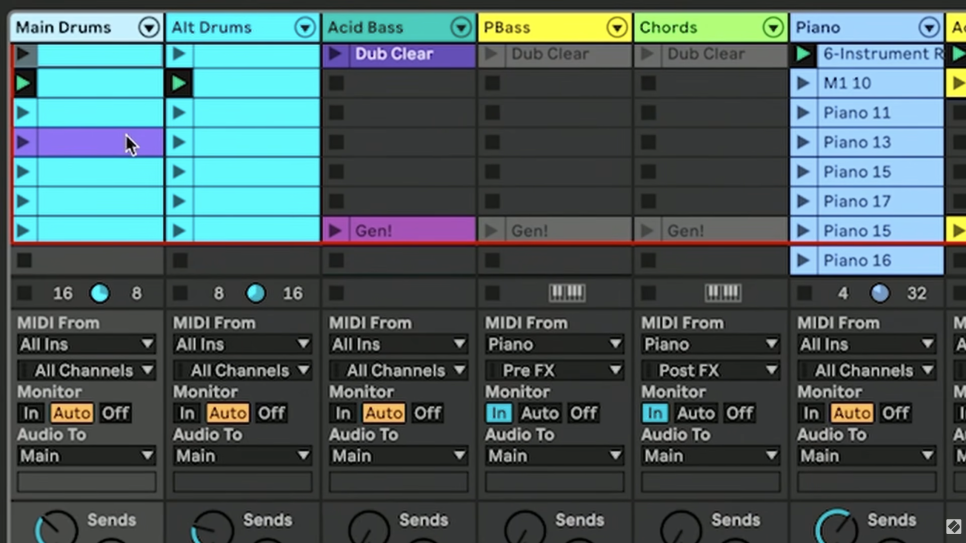Open Acid Bass All Channels dropdown
Image resolution: width=966 pixels, height=543 pixels.
pos(399,370)
